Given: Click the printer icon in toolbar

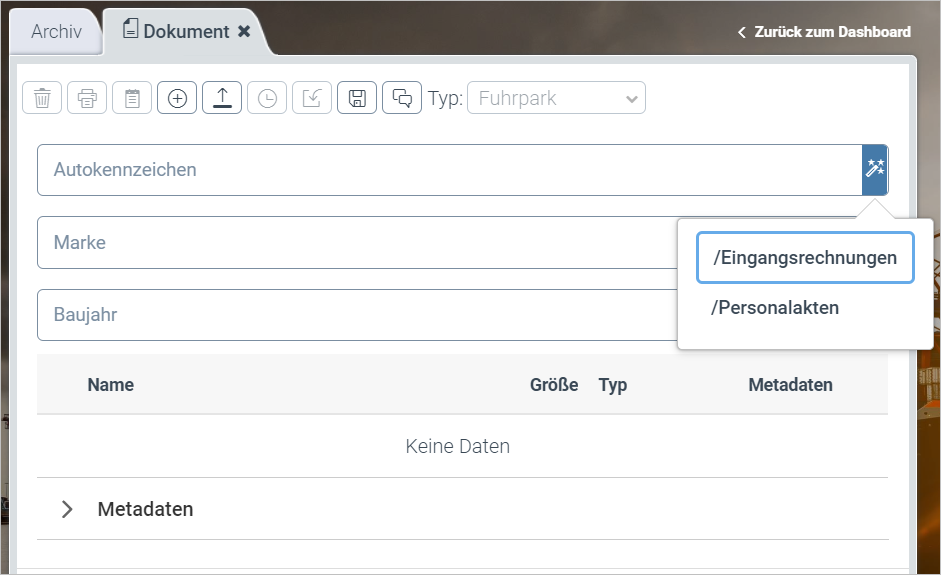Looking at the screenshot, I should pyautogui.click(x=87, y=98).
